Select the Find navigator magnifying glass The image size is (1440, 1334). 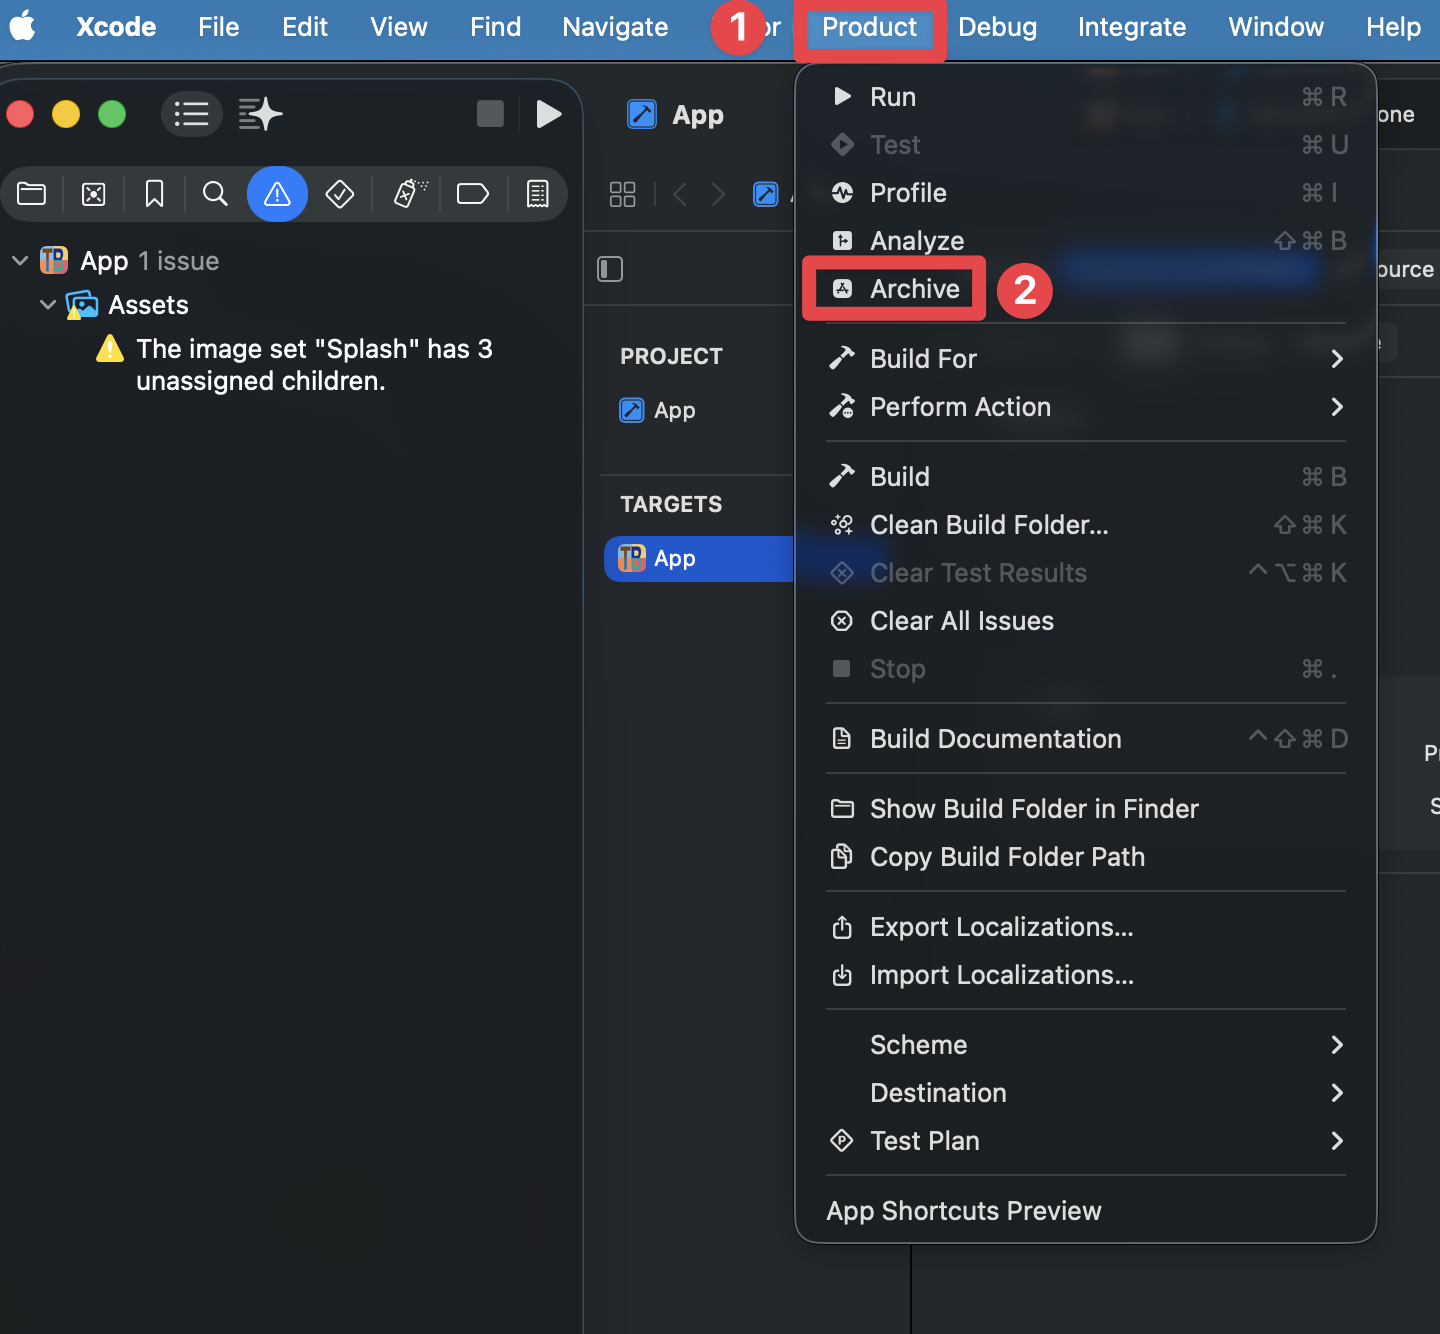(x=215, y=194)
